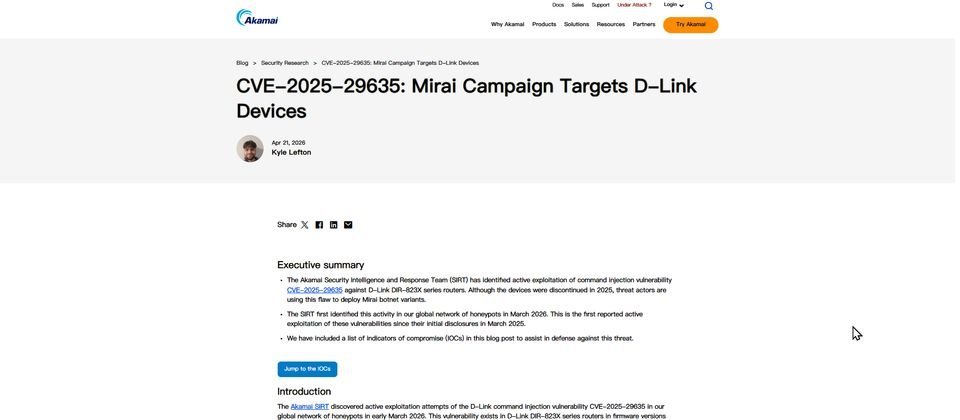Go to Blog breadcrumb
The height and width of the screenshot is (420, 960).
(x=242, y=63)
